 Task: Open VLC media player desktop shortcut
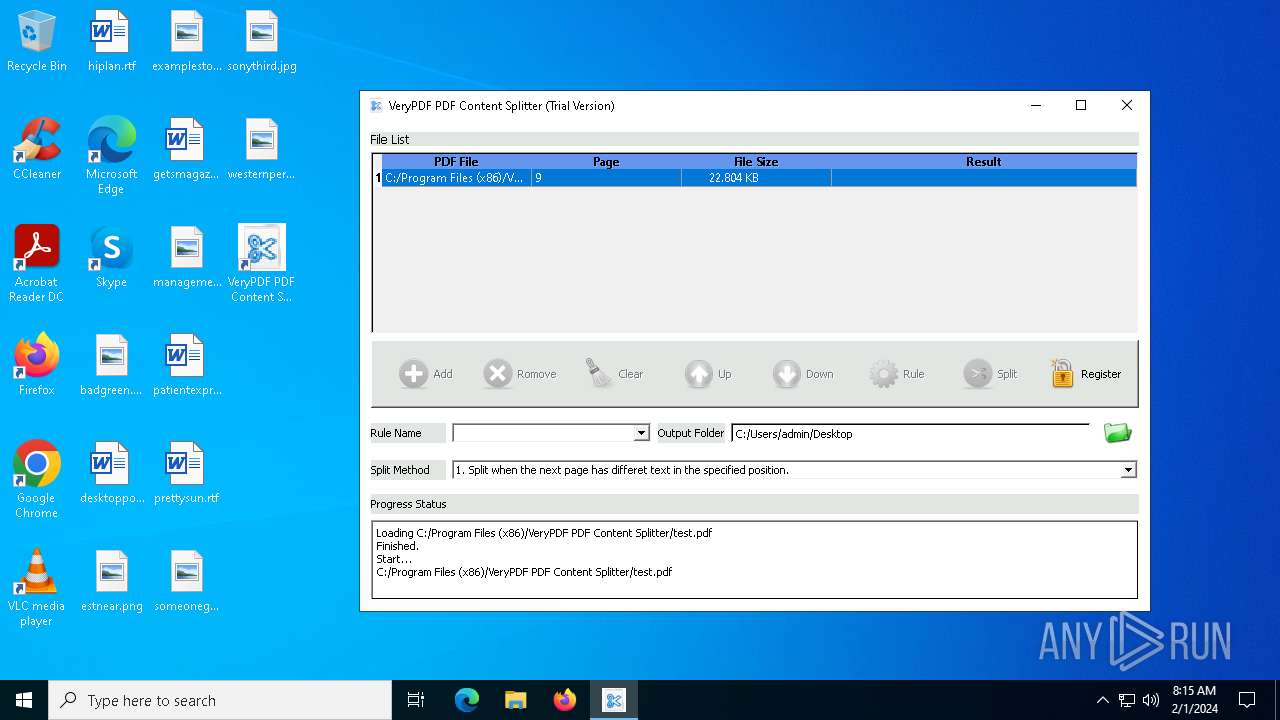point(37,588)
